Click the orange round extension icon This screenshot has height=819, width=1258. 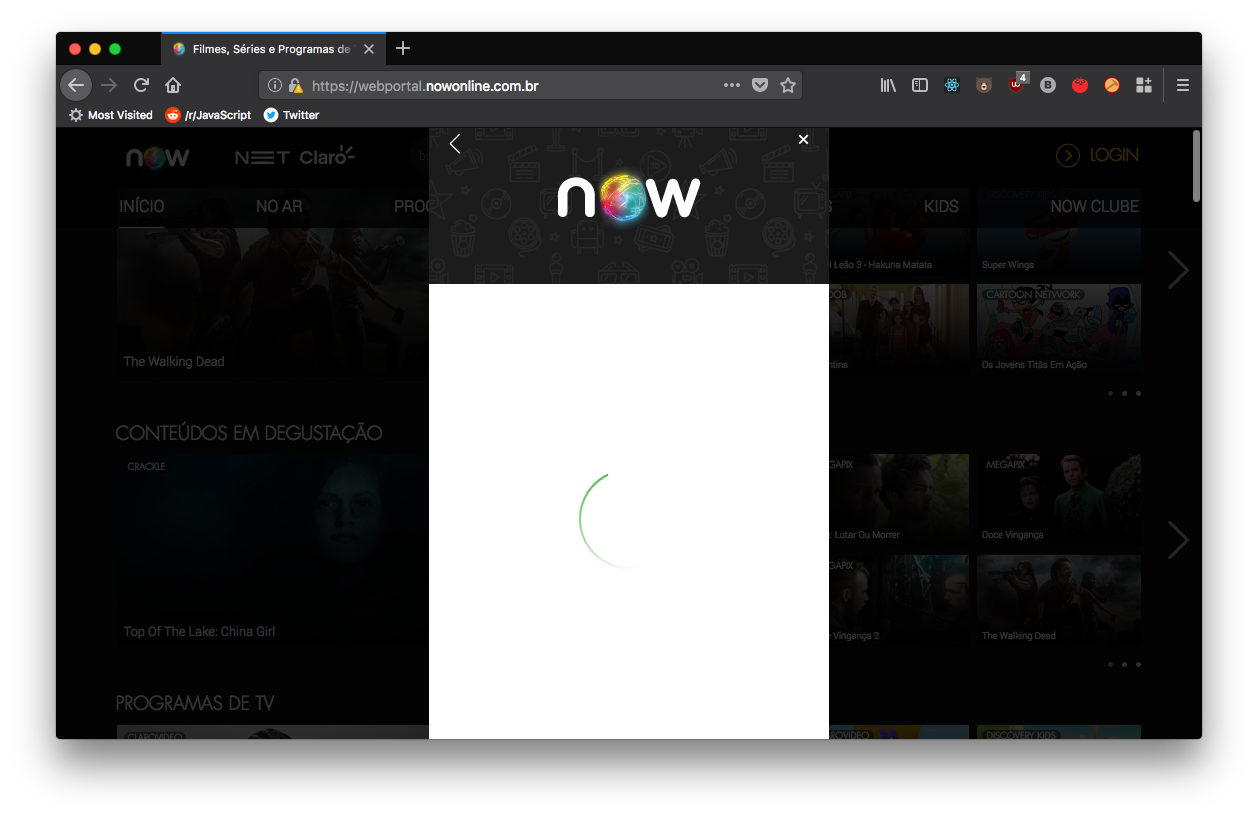pyautogui.click(x=1112, y=85)
